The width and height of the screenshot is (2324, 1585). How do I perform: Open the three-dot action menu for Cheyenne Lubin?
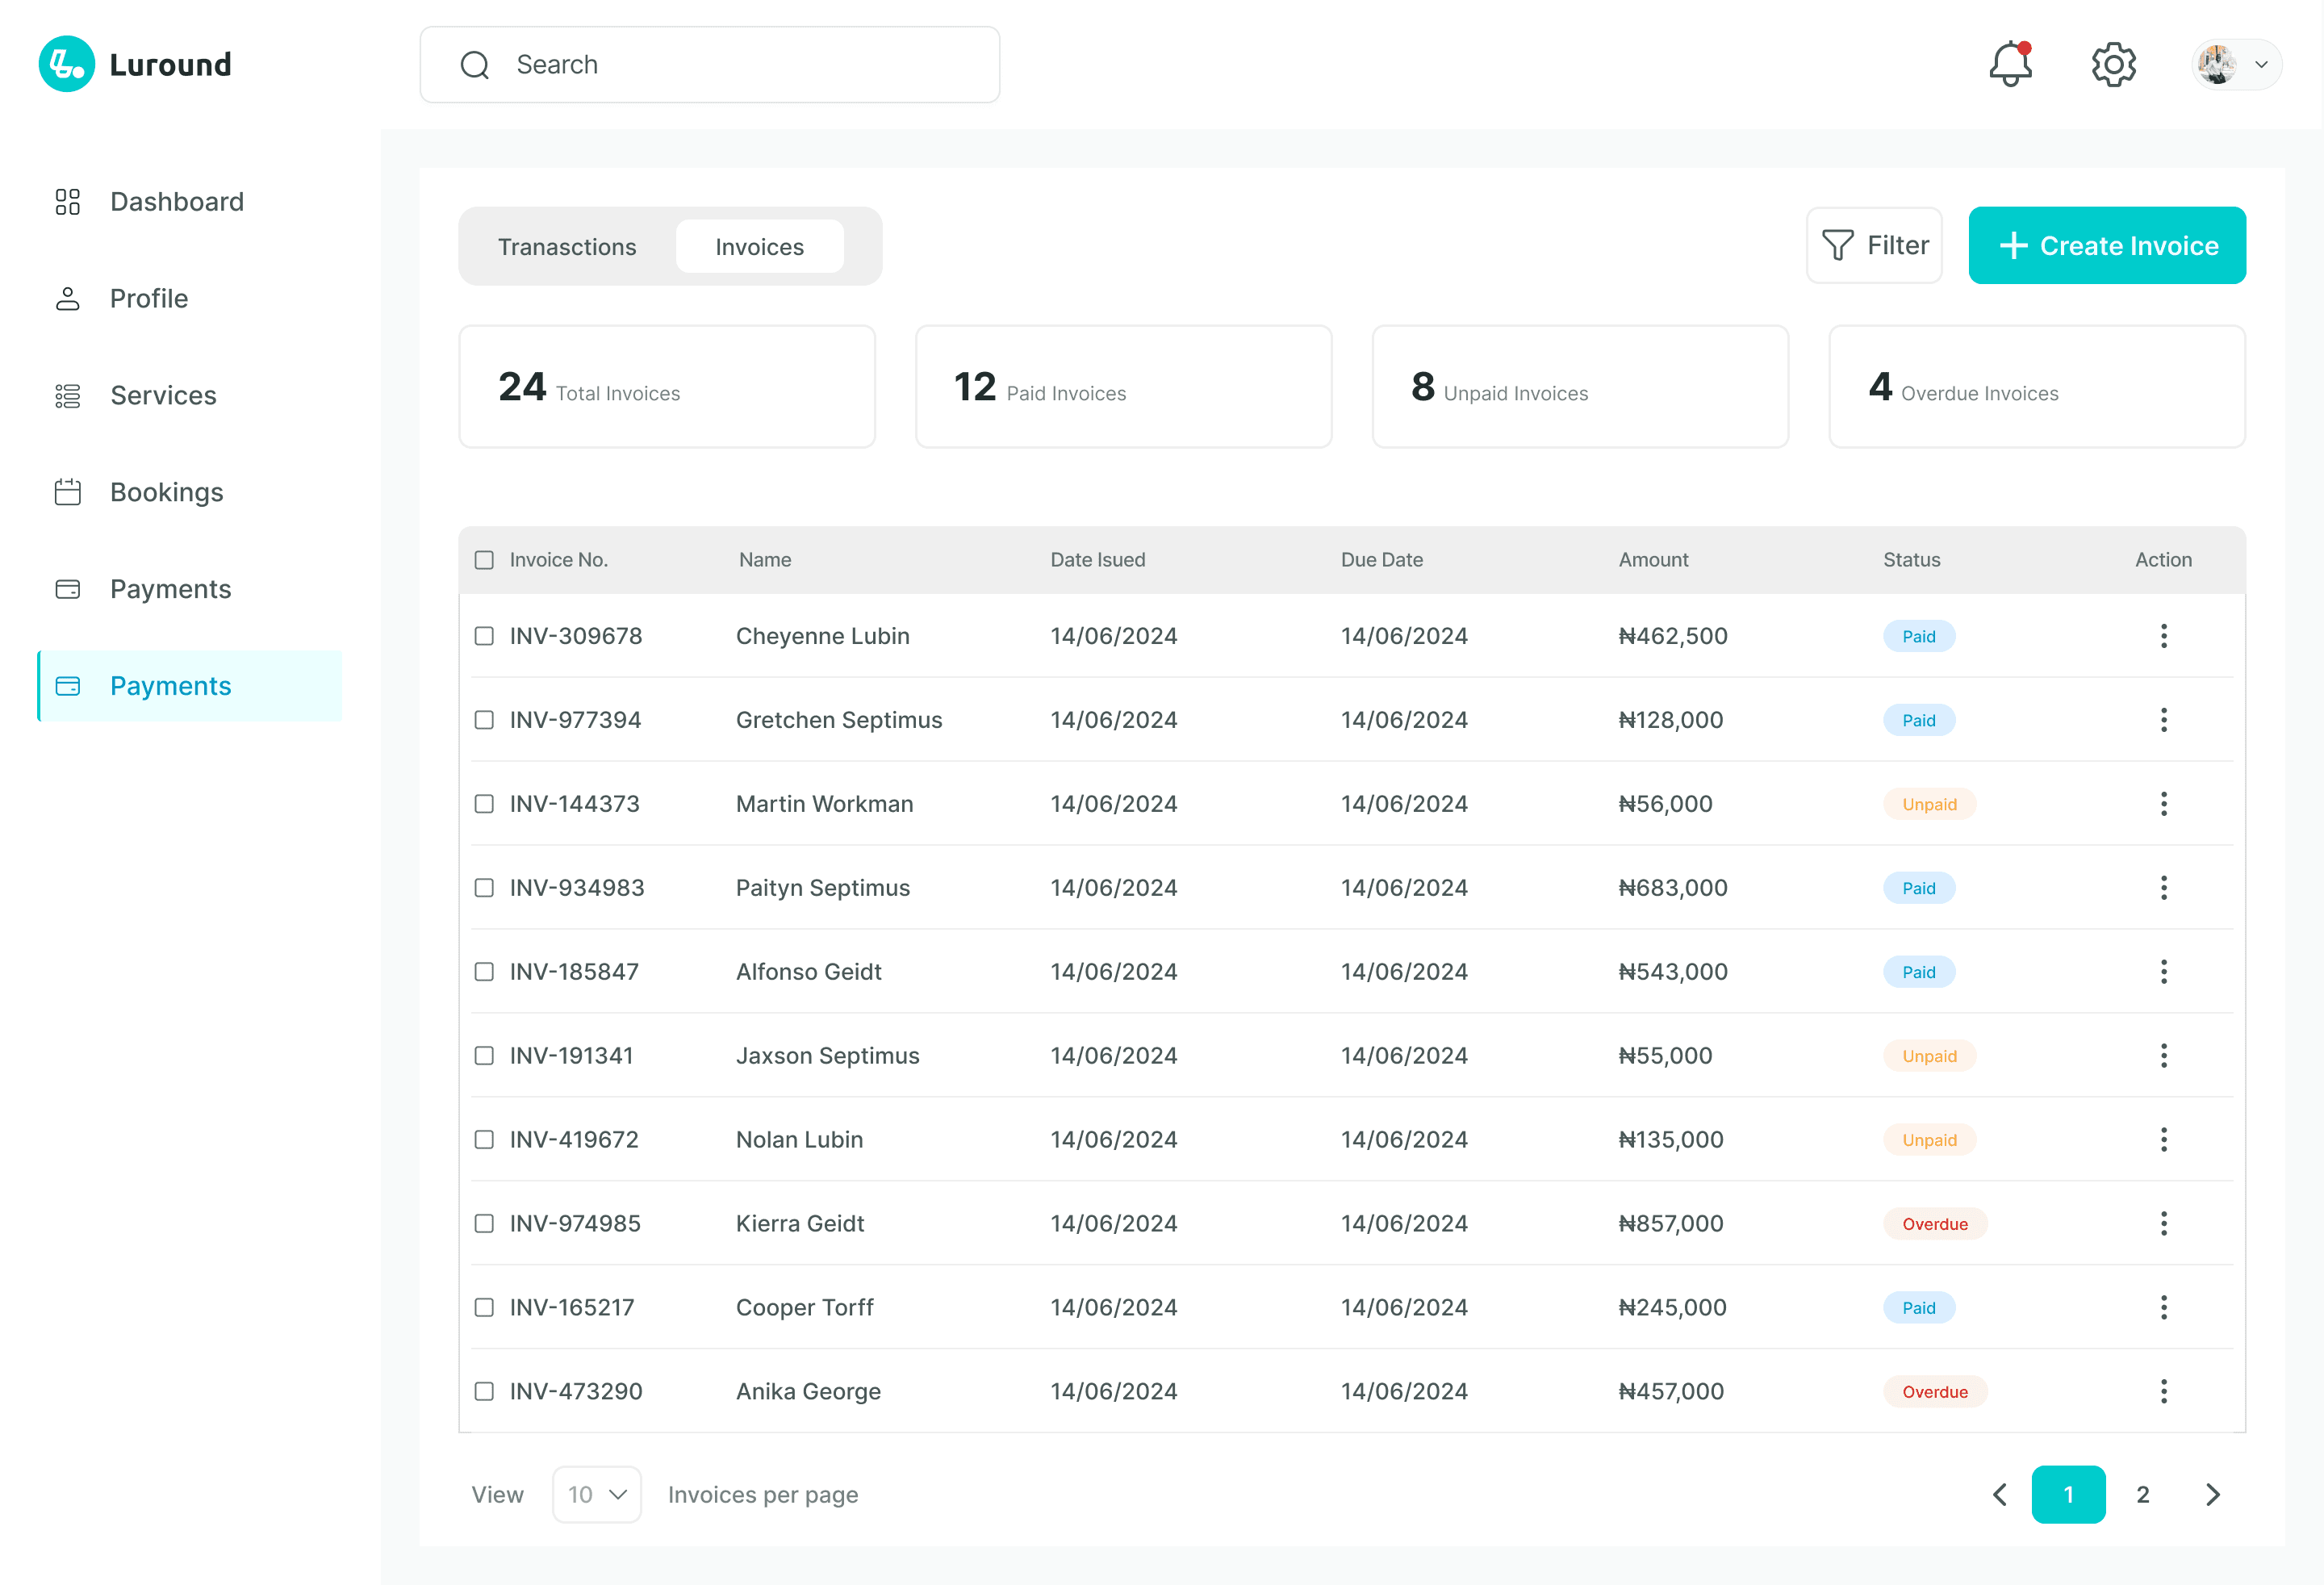2163,636
